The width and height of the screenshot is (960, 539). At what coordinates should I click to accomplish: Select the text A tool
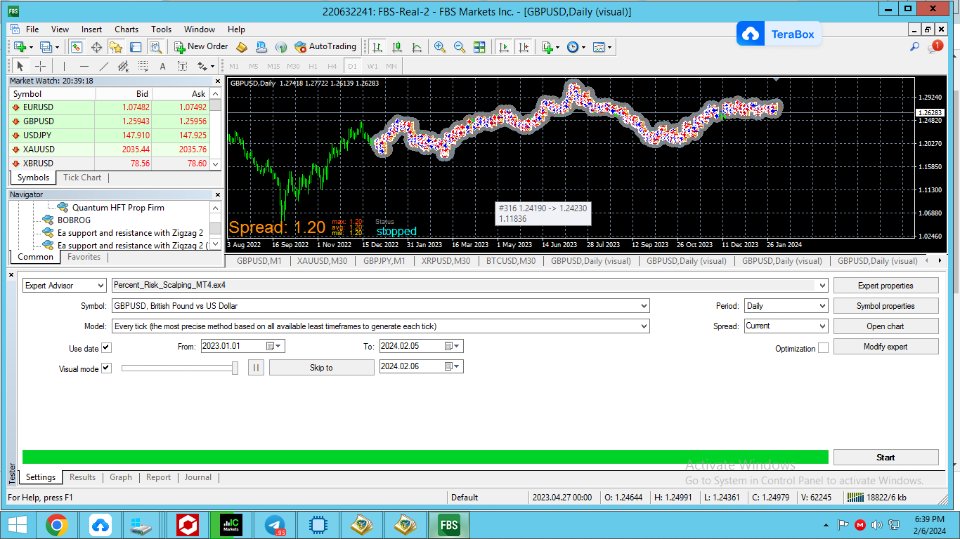click(x=162, y=66)
